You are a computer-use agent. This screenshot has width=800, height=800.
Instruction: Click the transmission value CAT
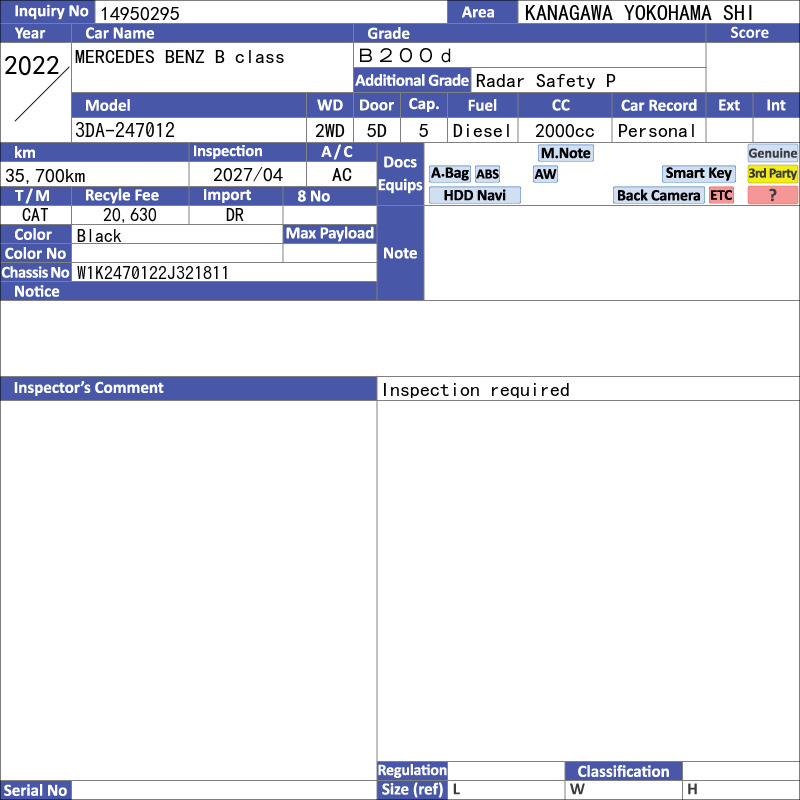tap(35, 215)
